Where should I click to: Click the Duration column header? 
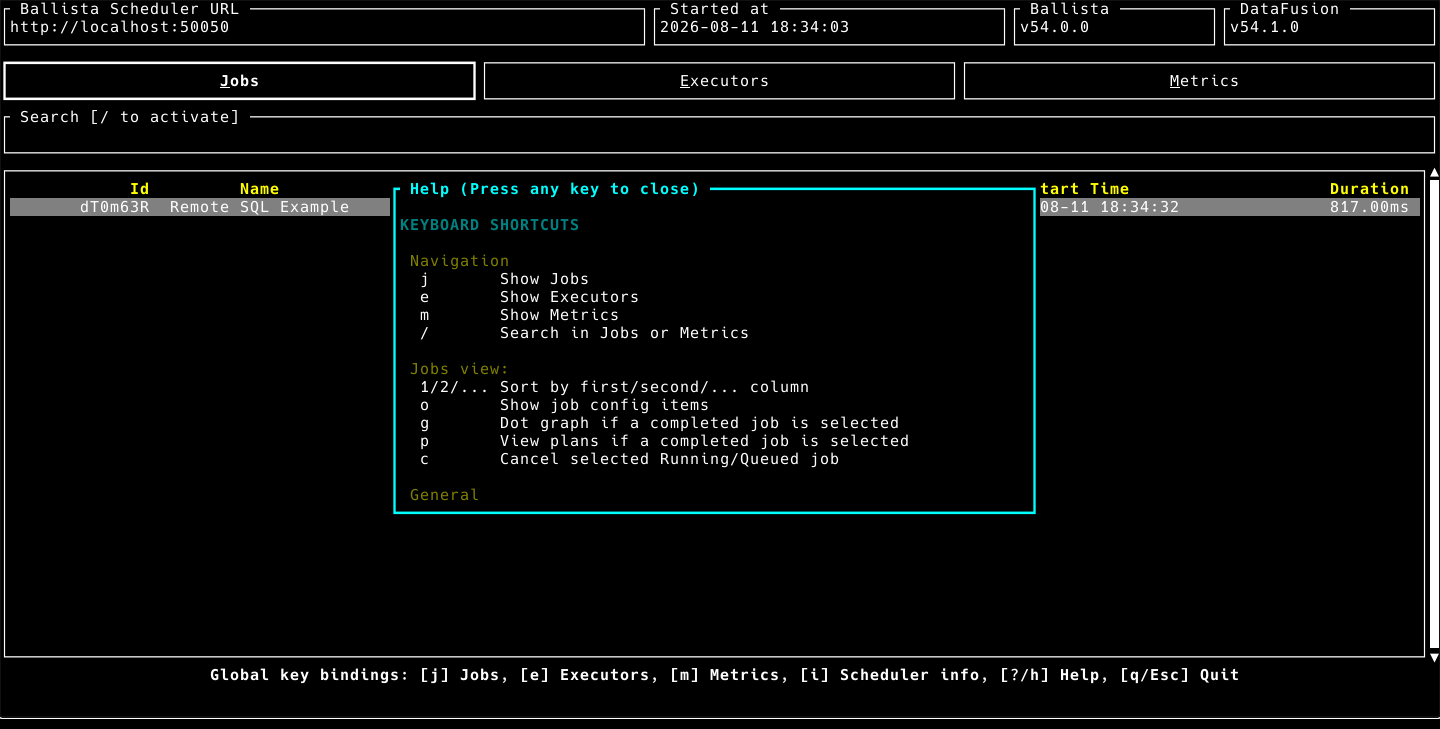click(1370, 189)
